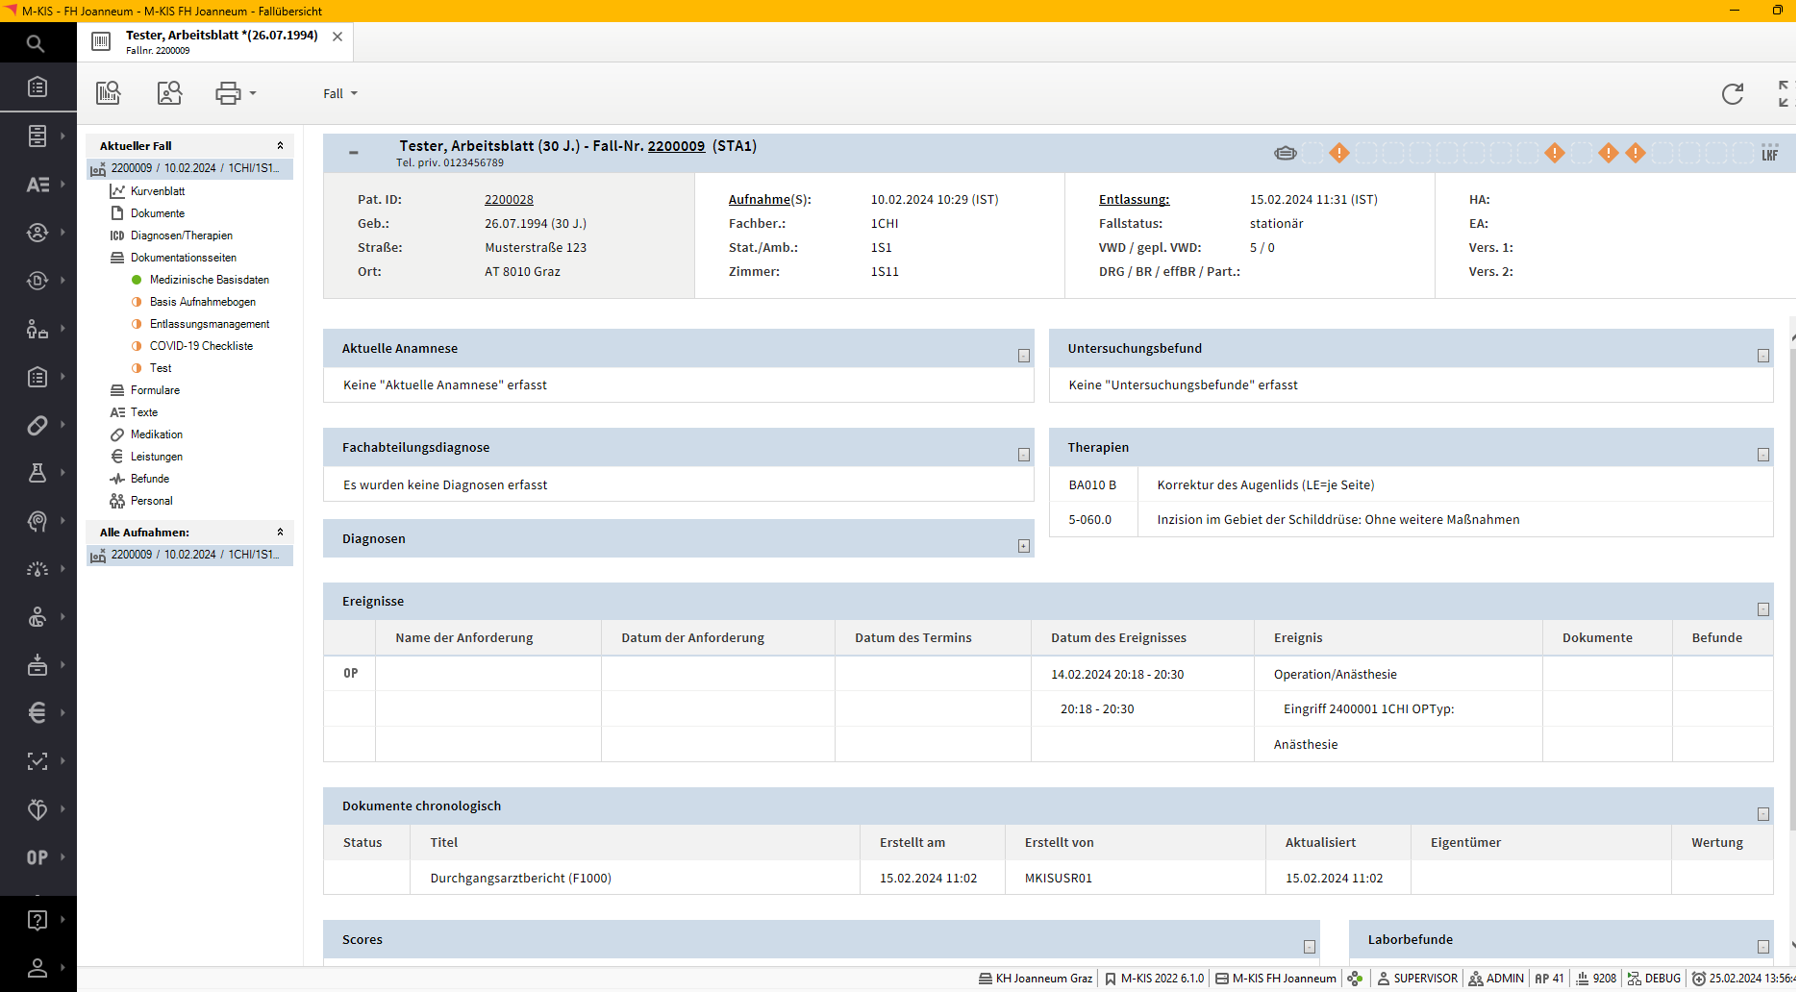
Task: Click the network icon in status bar
Action: tap(1355, 979)
